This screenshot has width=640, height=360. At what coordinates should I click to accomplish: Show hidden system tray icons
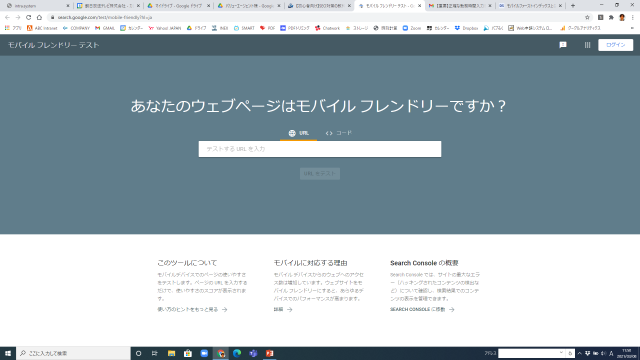click(x=579, y=353)
